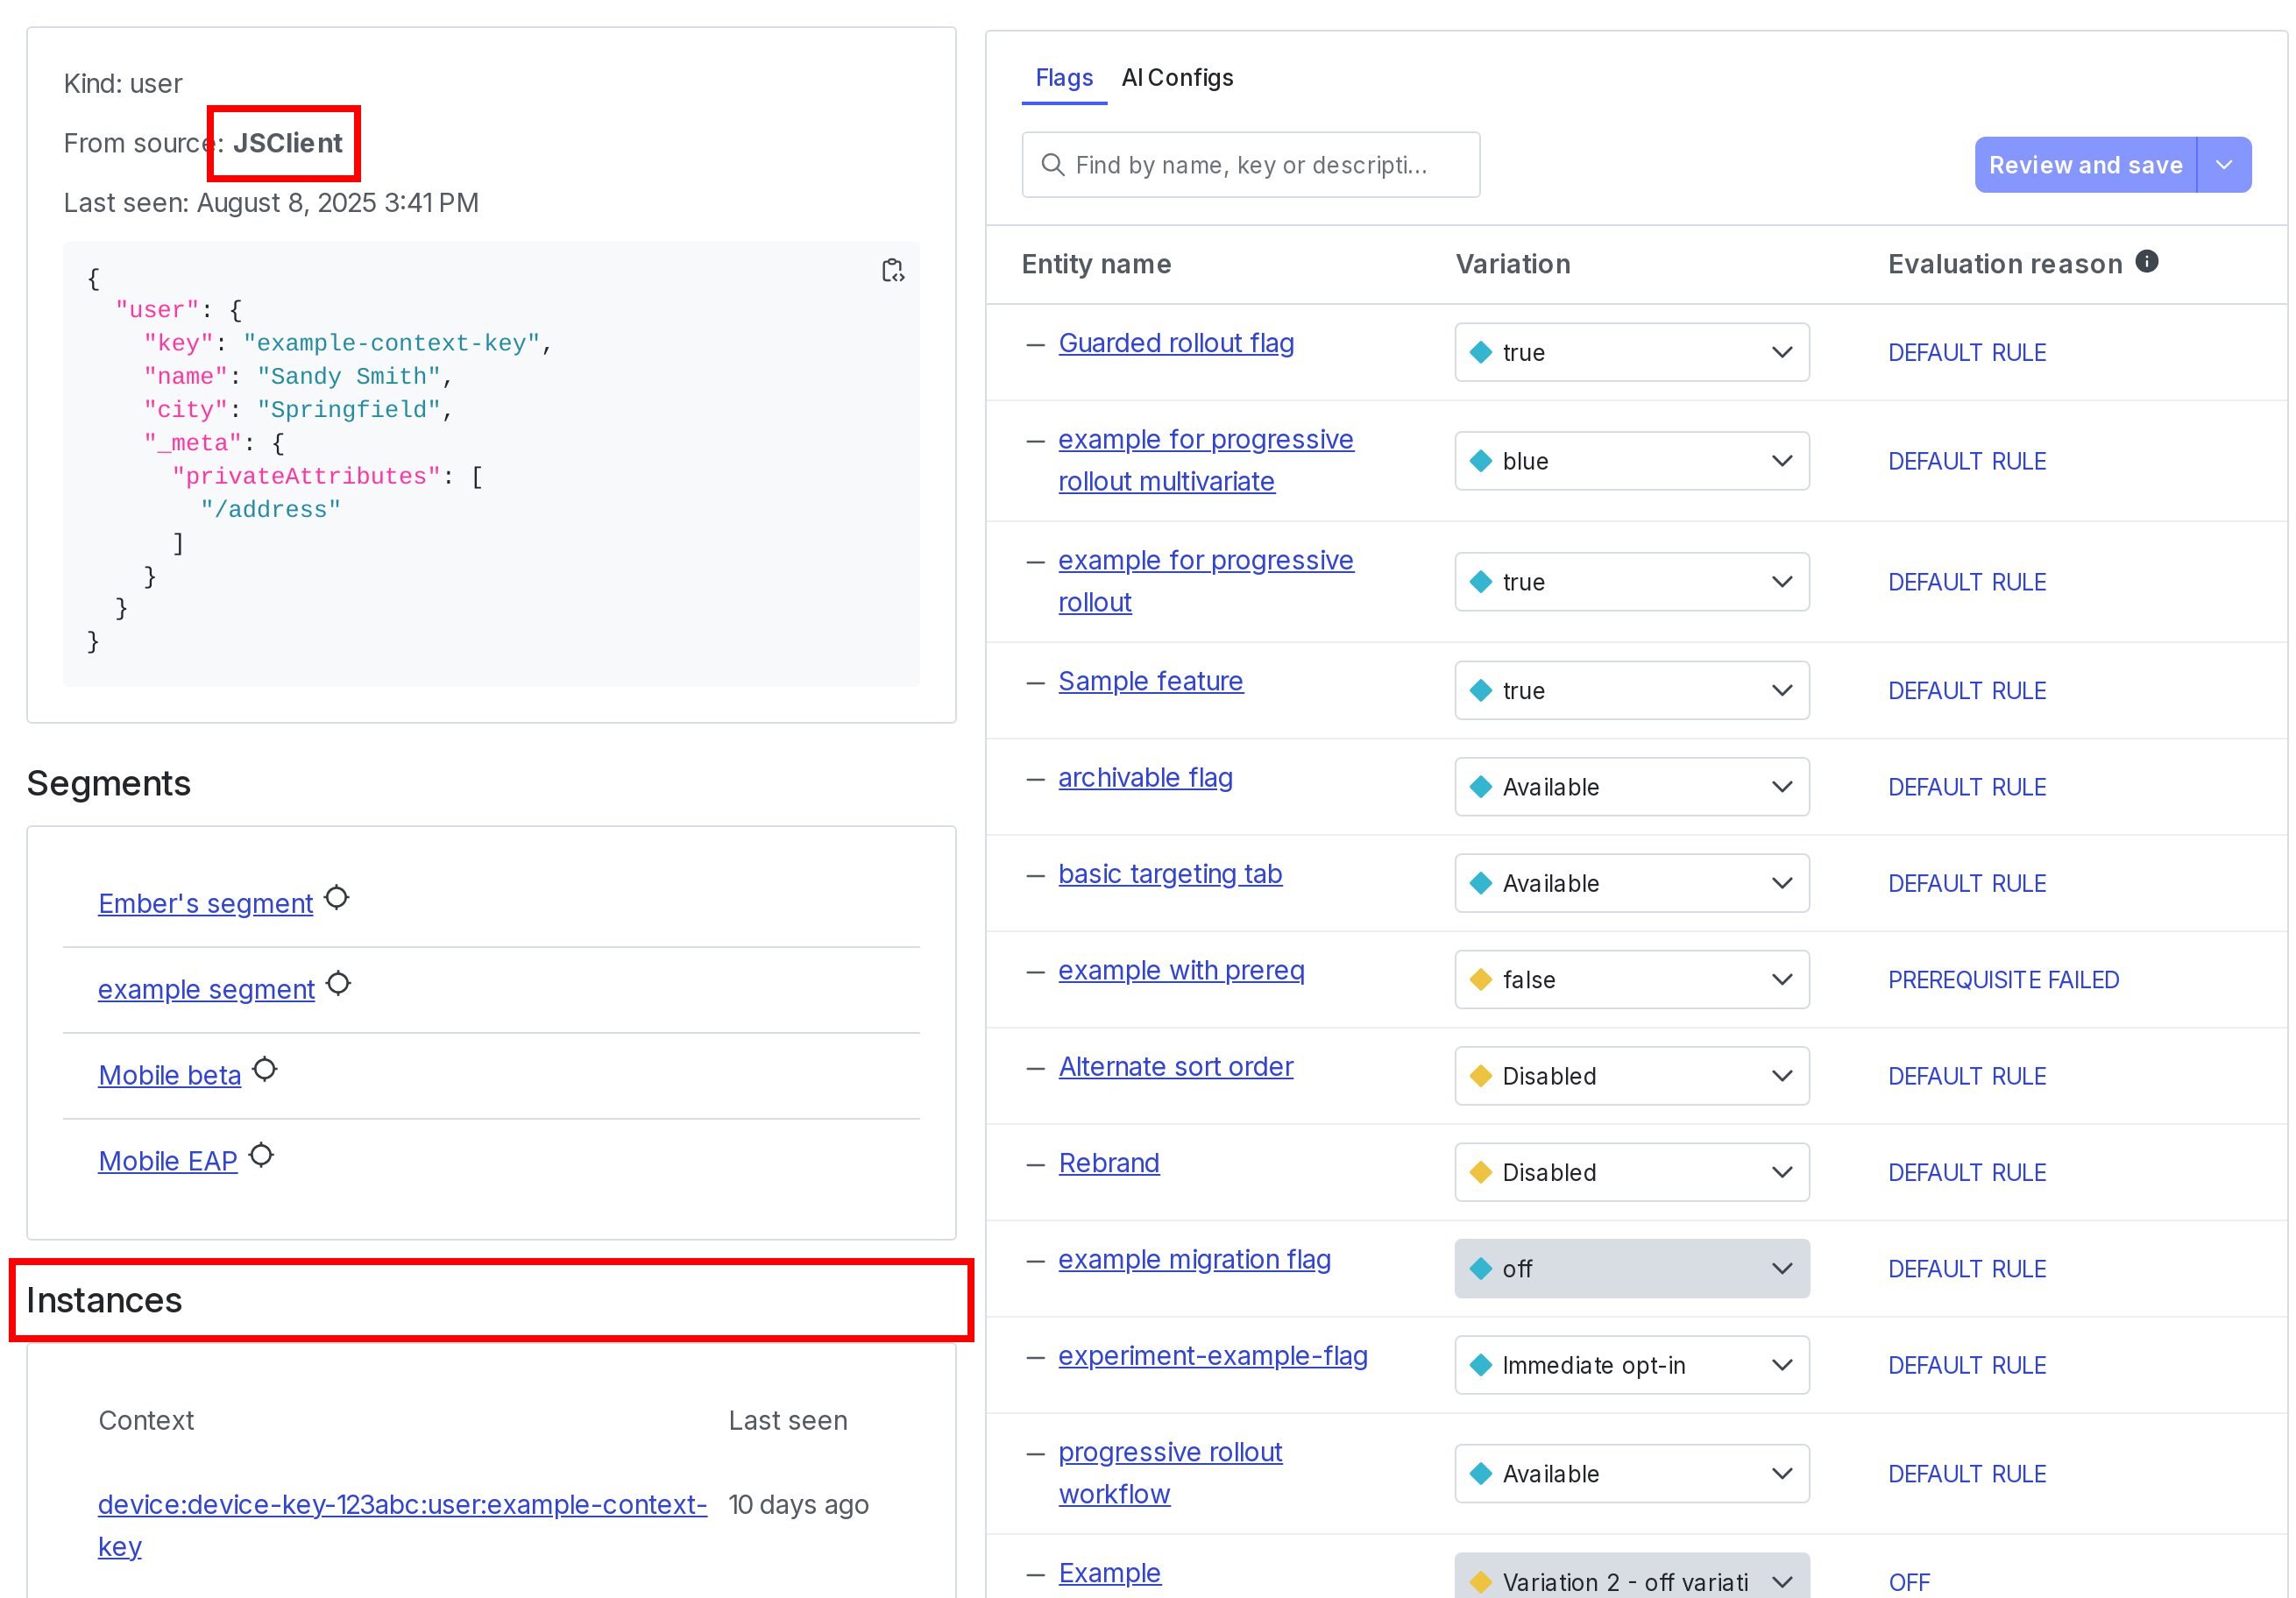The height and width of the screenshot is (1598, 2296).
Task: Click the yellow diamond next to false variation
Action: tap(1483, 979)
